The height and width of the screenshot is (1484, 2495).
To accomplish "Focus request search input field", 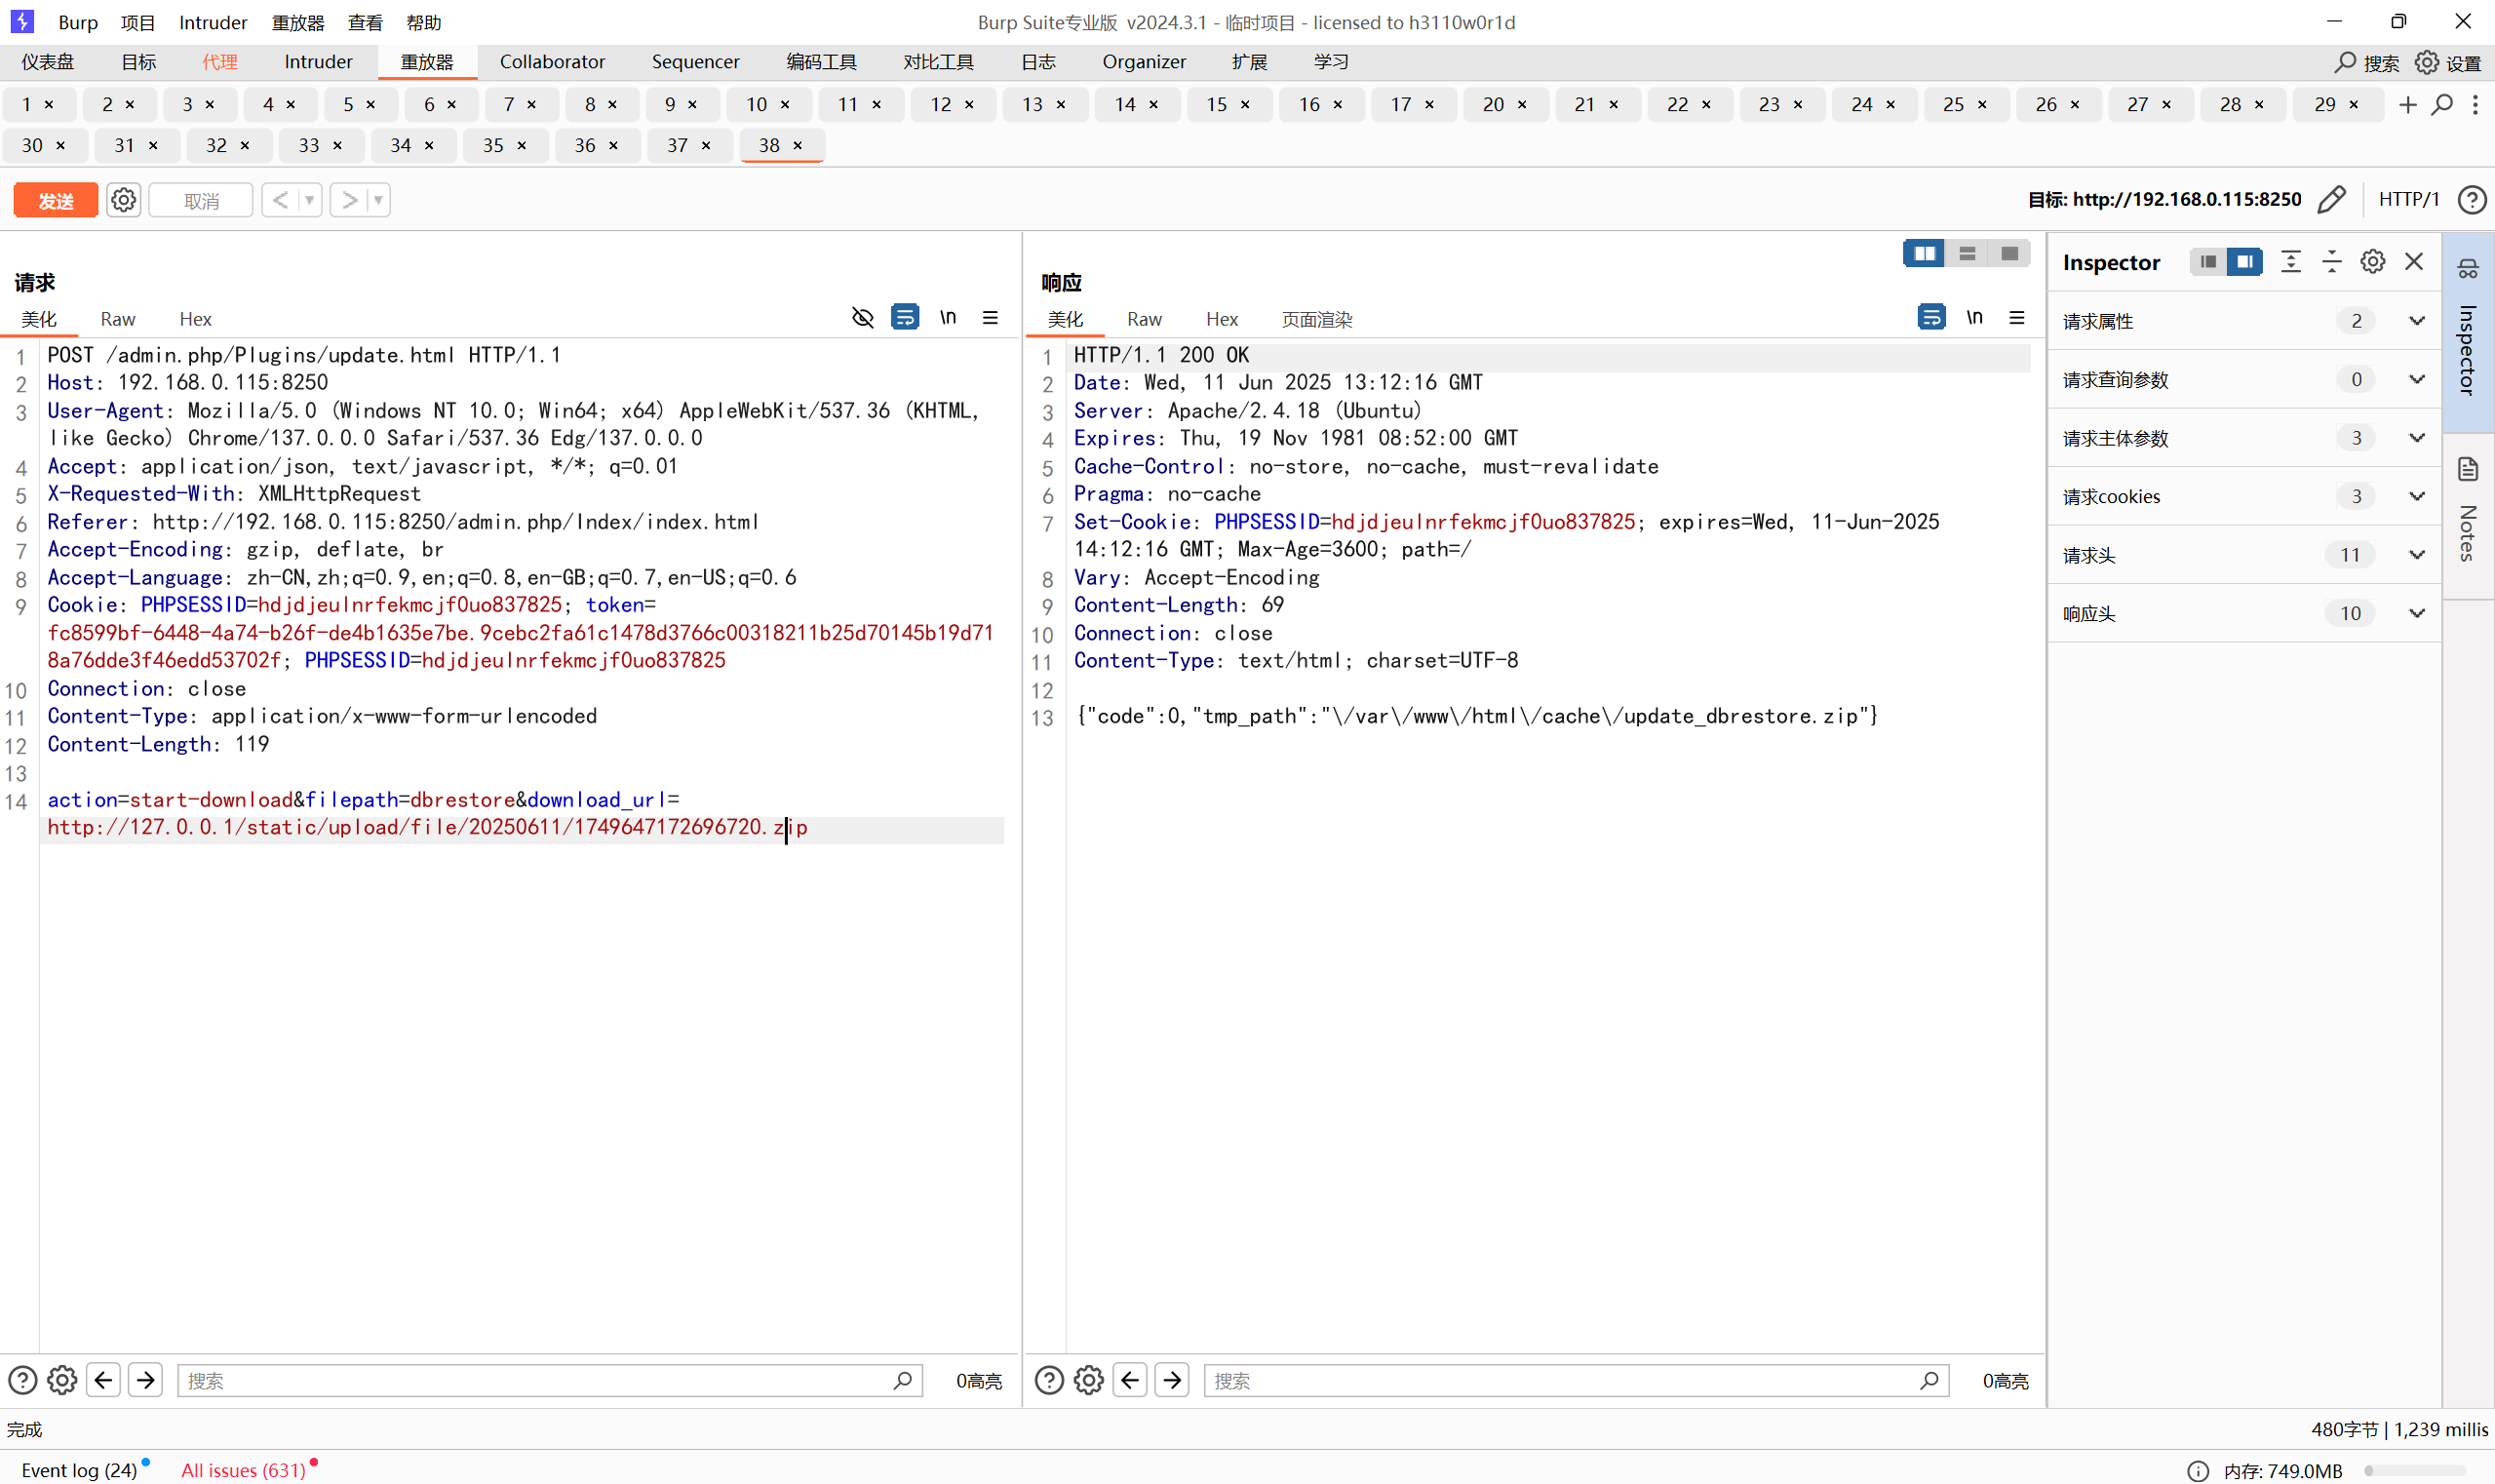I will pyautogui.click(x=550, y=1380).
